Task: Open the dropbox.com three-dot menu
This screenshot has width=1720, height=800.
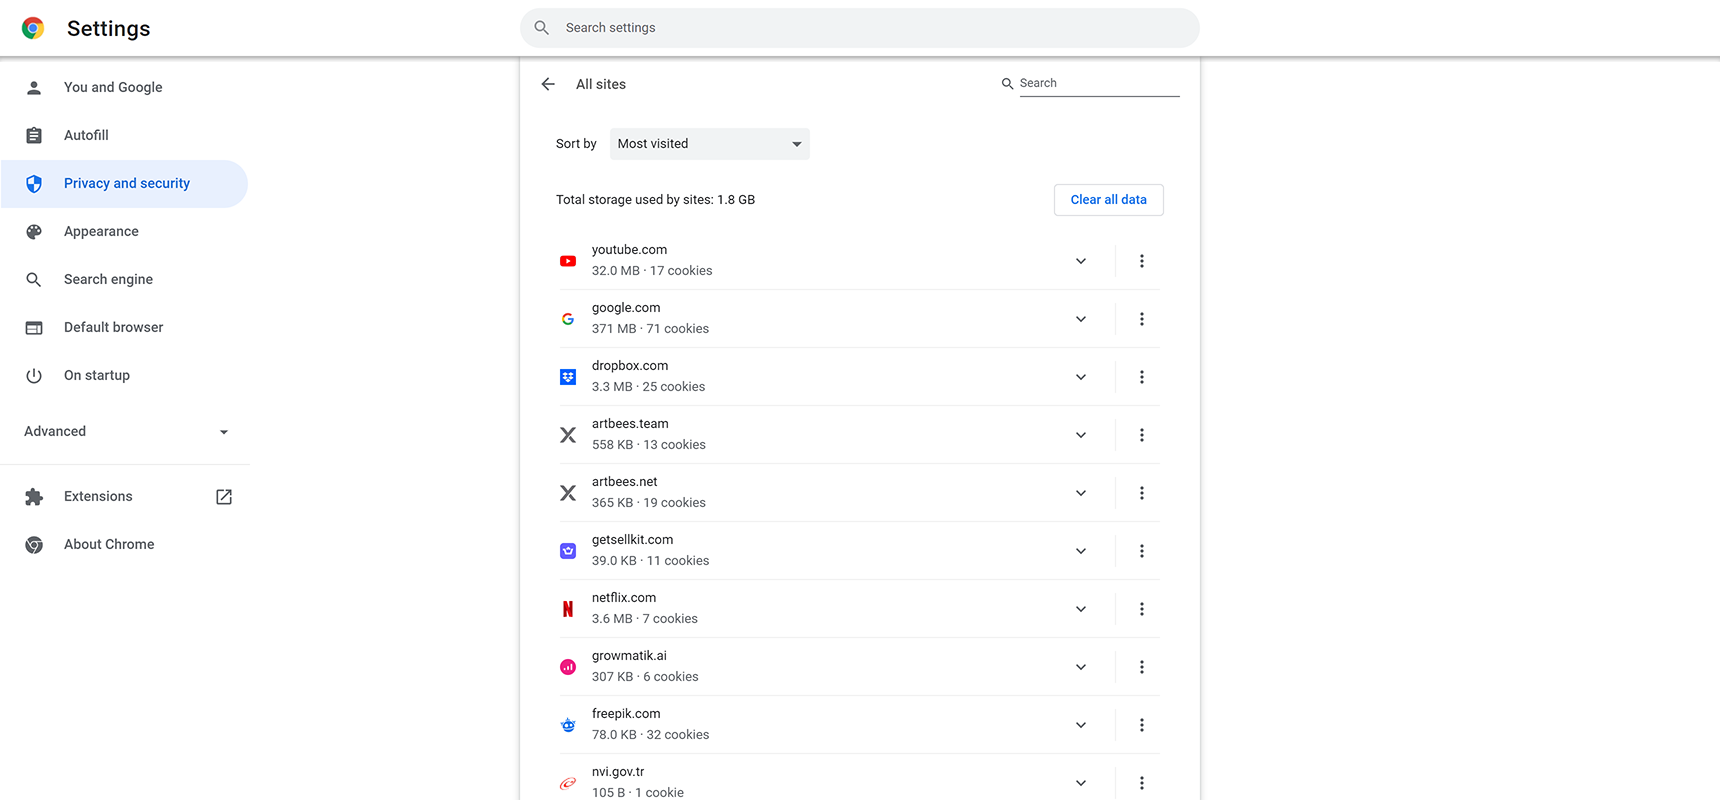Action: point(1141,377)
